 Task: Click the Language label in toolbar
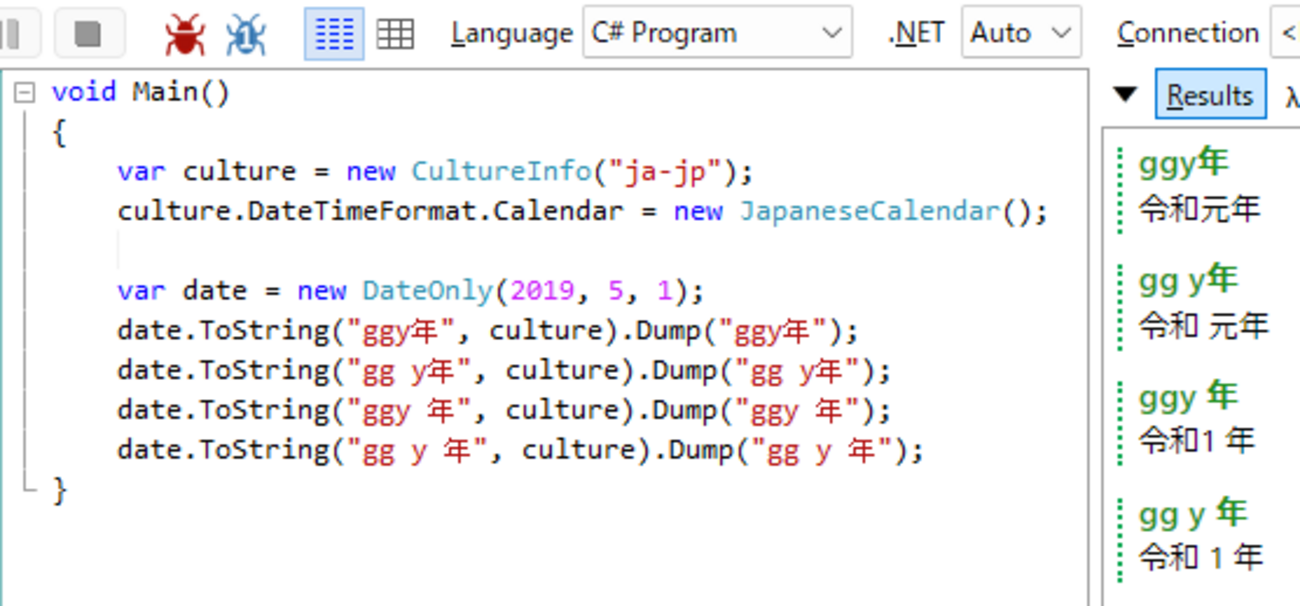click(512, 33)
